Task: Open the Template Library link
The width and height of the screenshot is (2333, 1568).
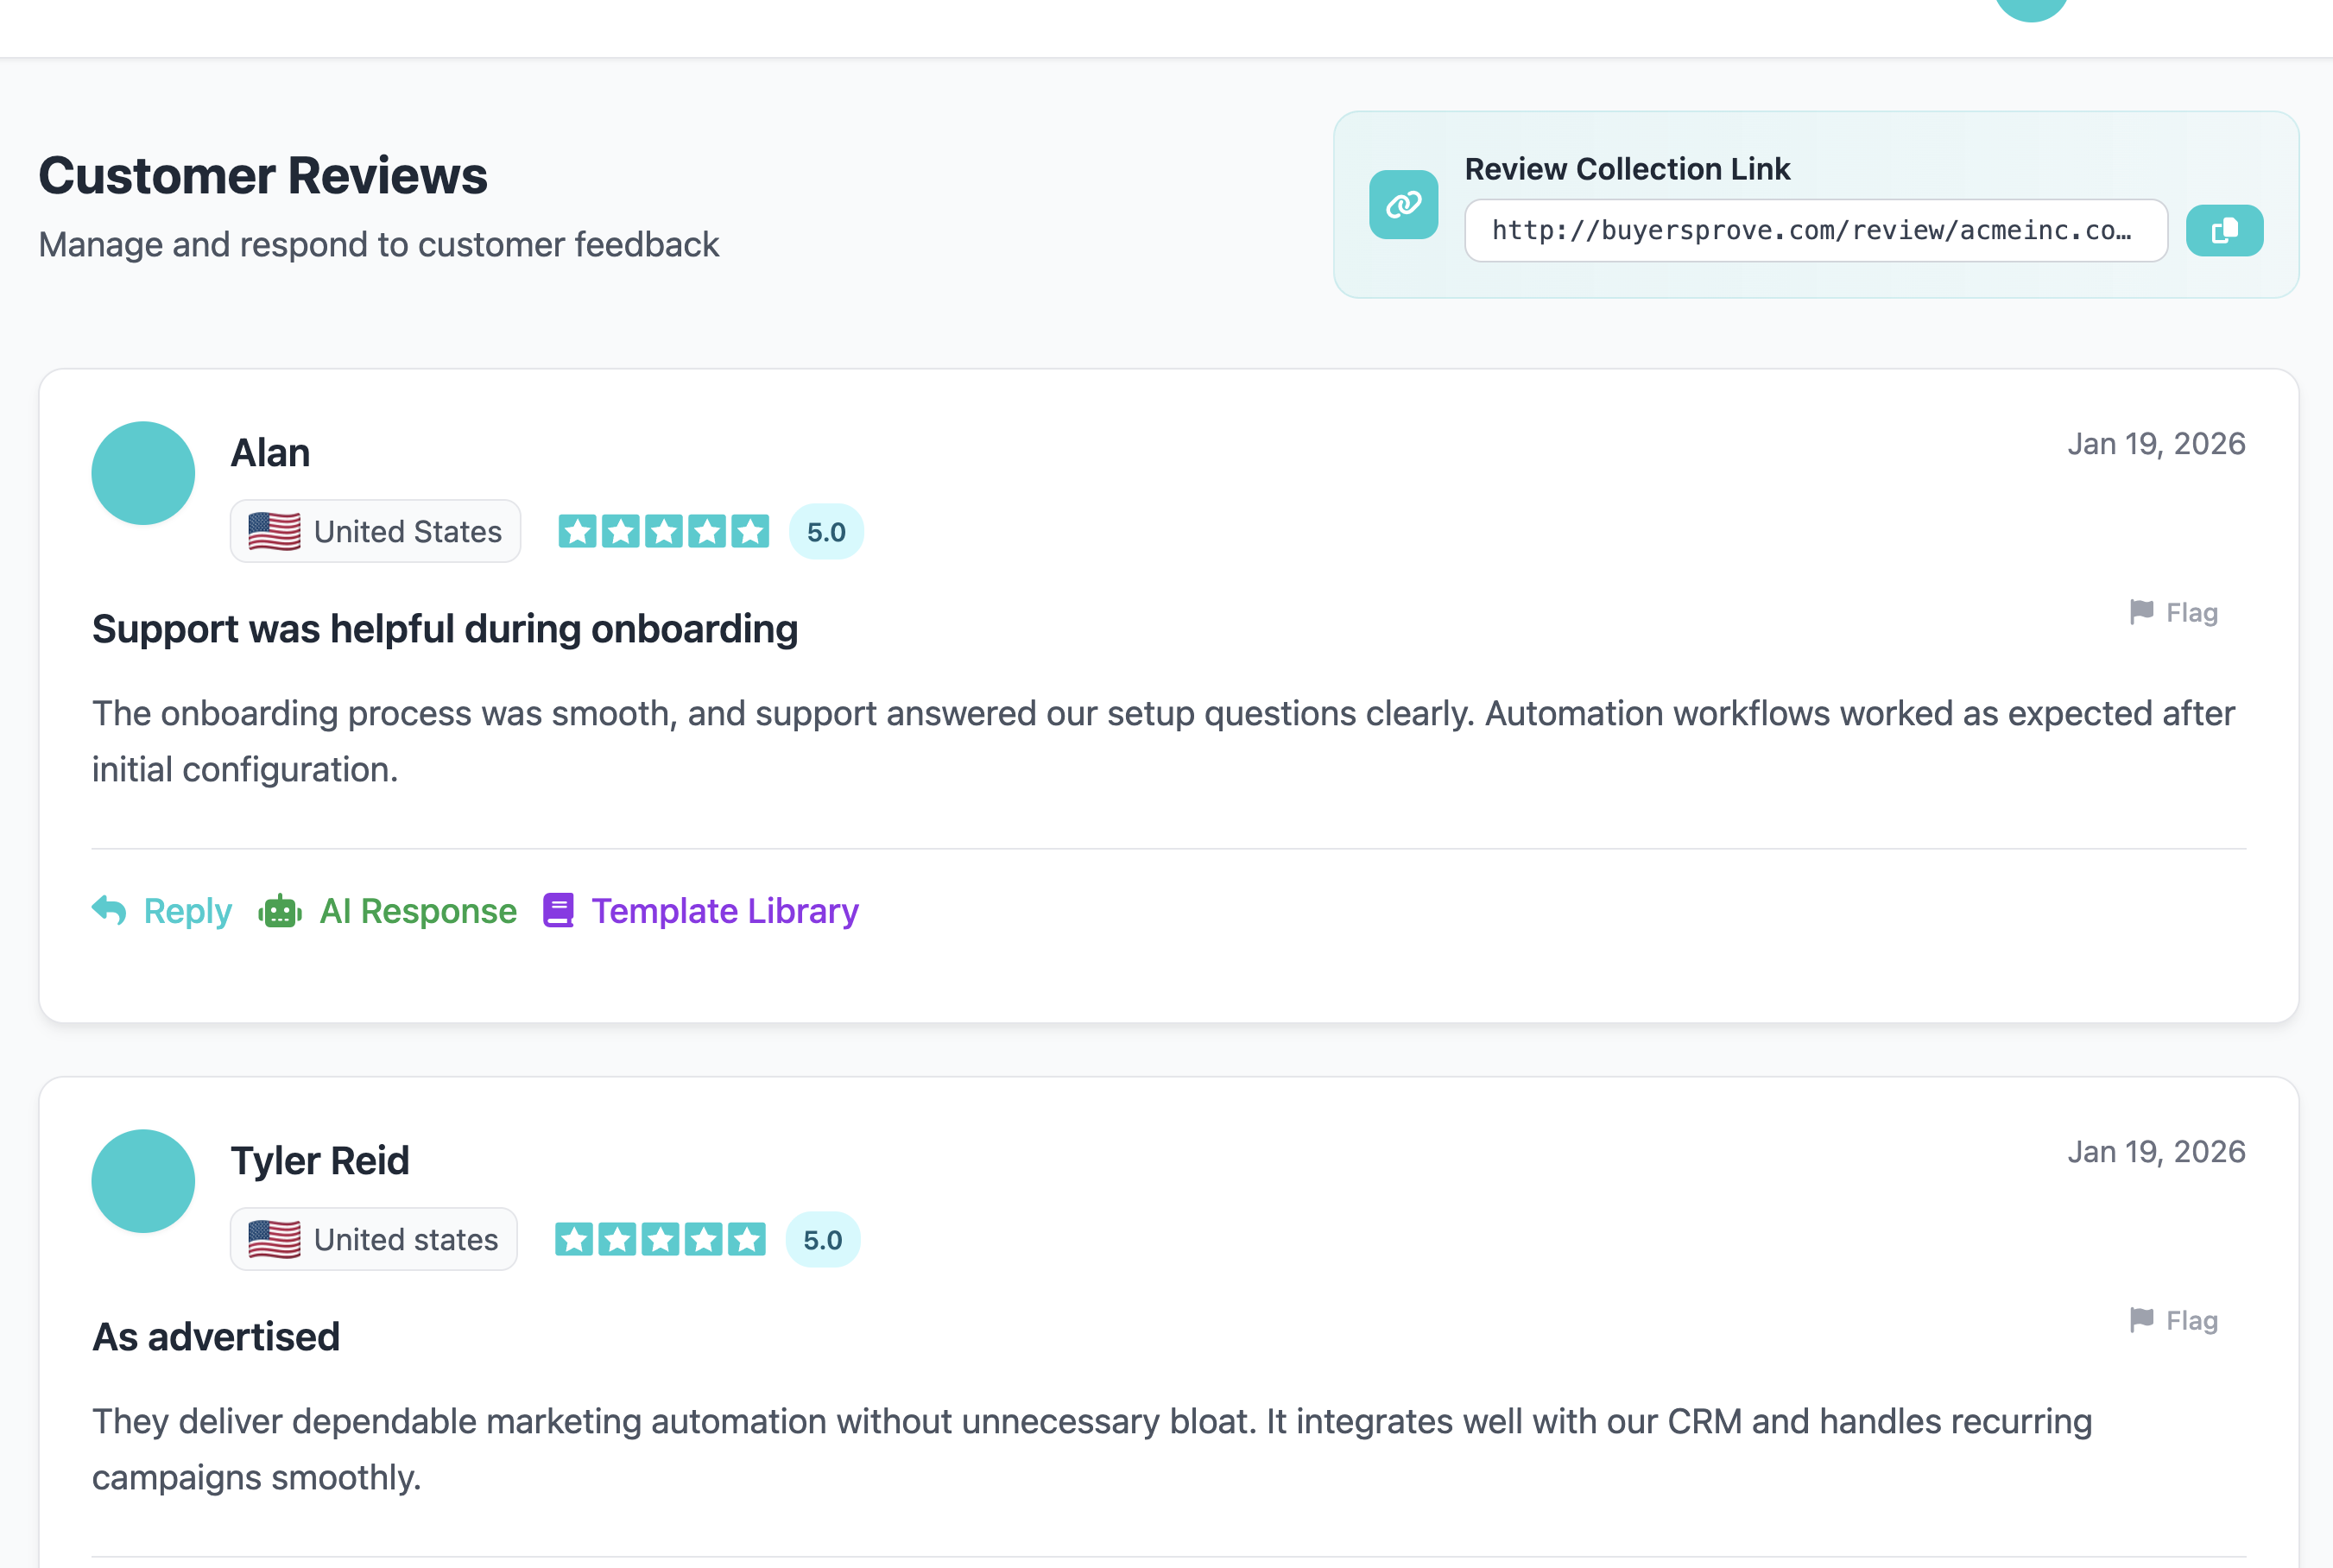Action: coord(724,911)
